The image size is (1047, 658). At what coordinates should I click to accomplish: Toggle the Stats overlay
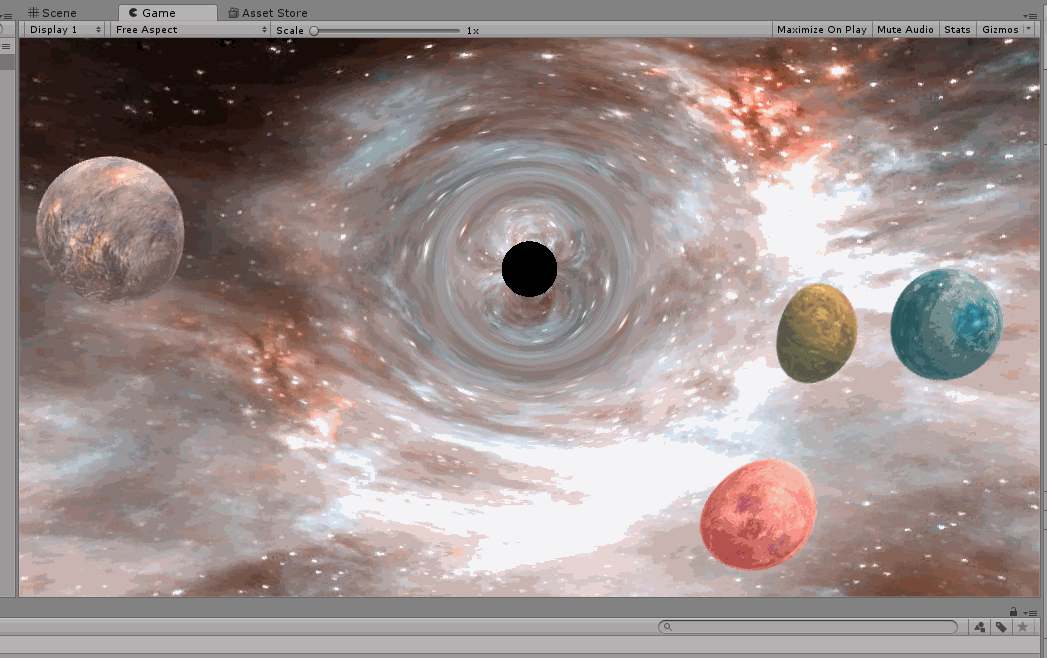pos(957,29)
